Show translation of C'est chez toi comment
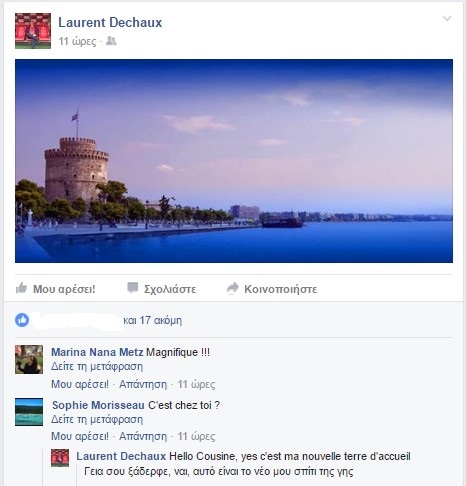The width and height of the screenshot is (466, 486). click(x=97, y=419)
